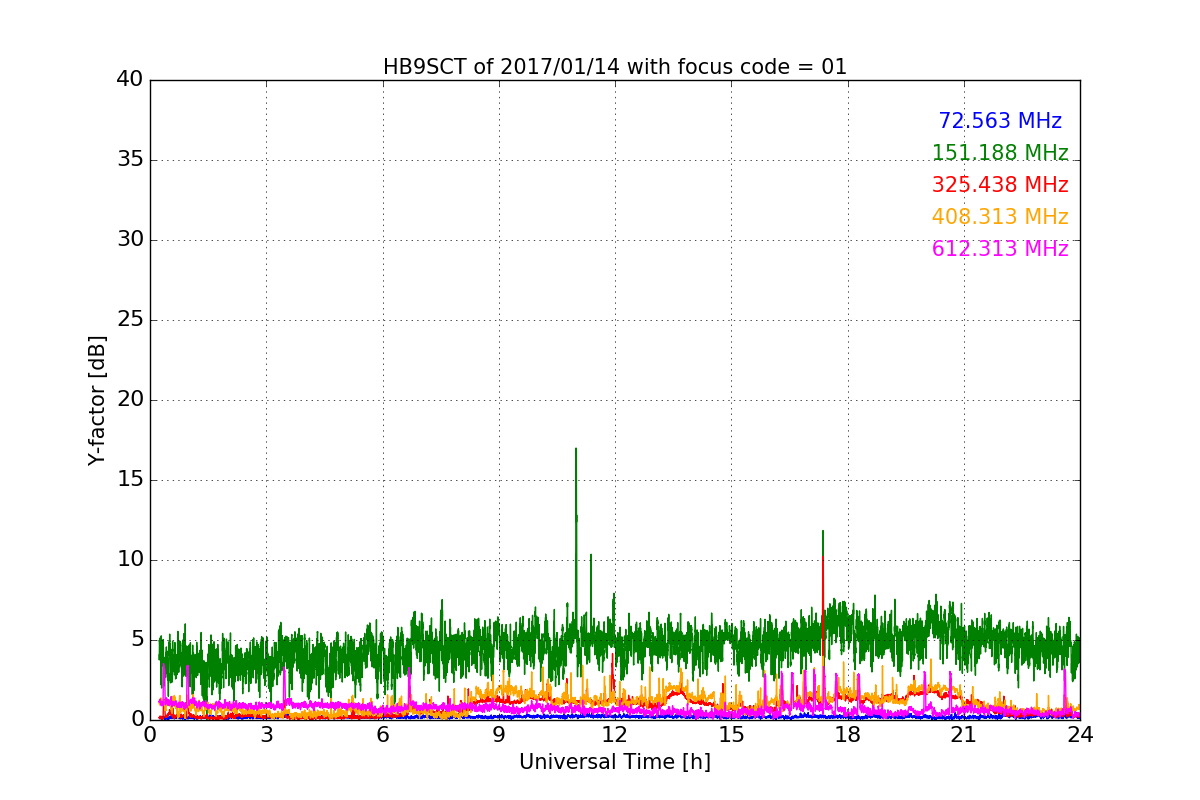Click the x-axis tick label 3

coord(266,735)
